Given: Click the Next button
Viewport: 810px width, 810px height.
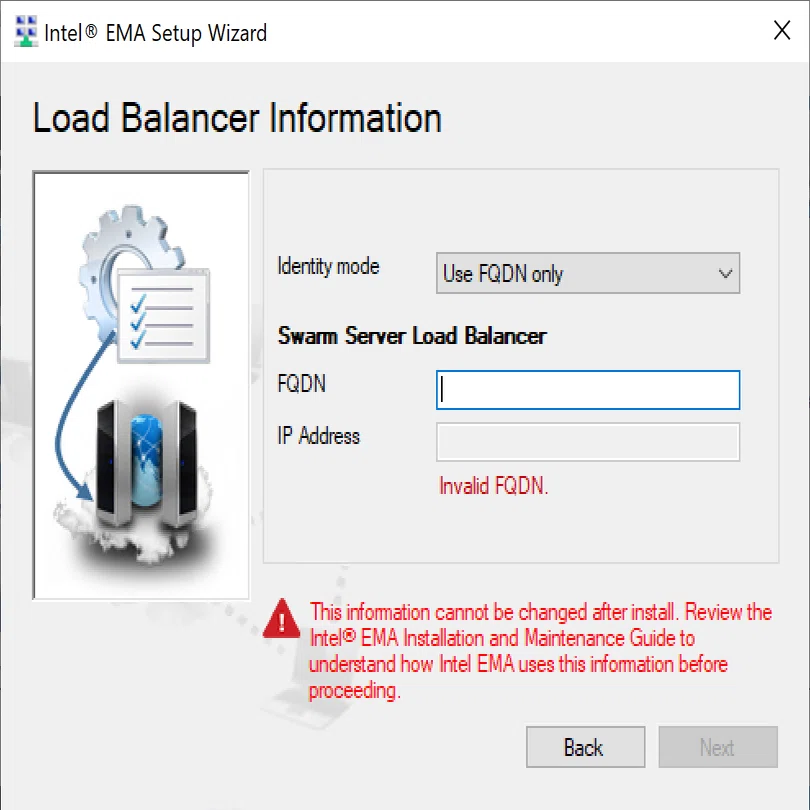Looking at the screenshot, I should click(718, 747).
